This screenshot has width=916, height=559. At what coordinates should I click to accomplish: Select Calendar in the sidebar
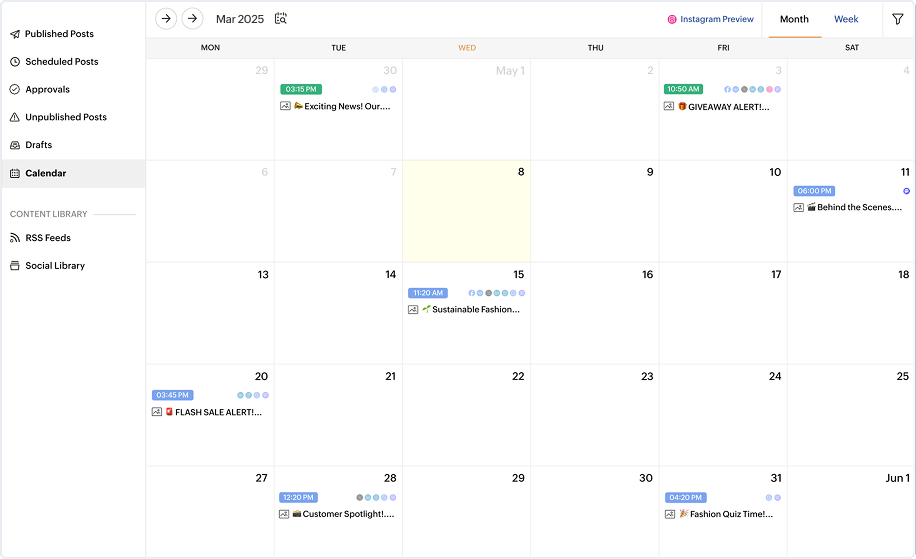[73, 173]
